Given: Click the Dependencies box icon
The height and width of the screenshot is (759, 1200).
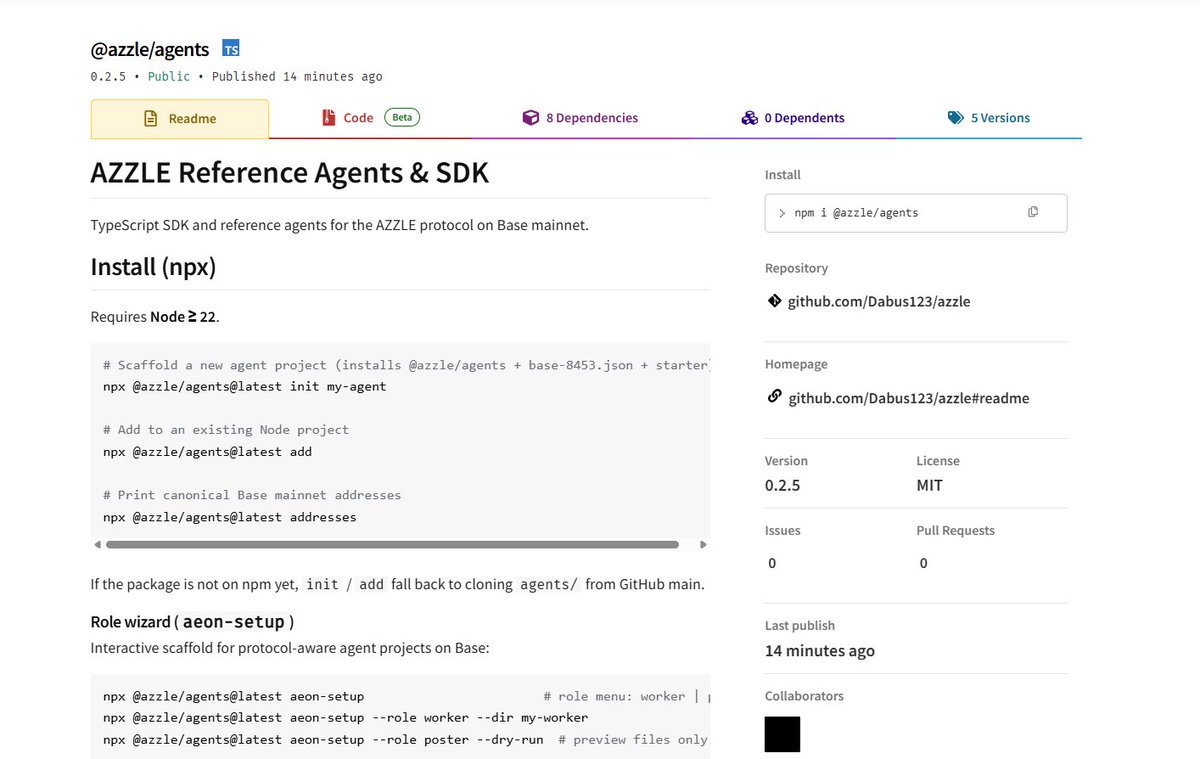Looking at the screenshot, I should point(531,118).
